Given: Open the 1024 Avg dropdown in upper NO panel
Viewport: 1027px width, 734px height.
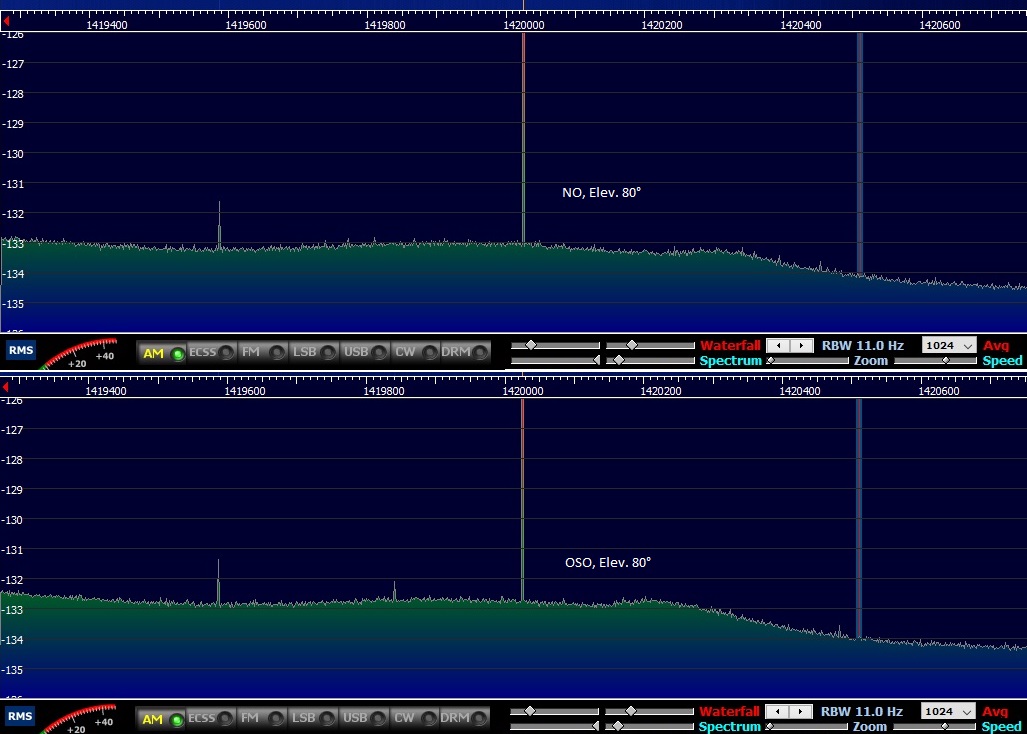Looking at the screenshot, I should pyautogui.click(x=948, y=345).
